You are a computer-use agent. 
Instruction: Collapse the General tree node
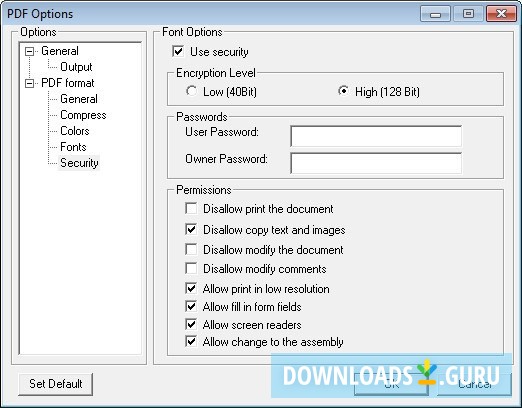30,51
